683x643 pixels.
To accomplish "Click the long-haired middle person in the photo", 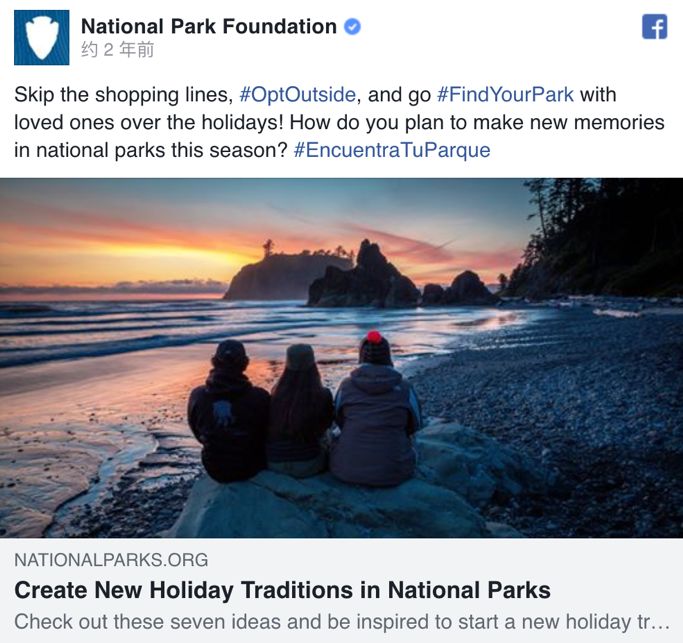I will [x=300, y=410].
